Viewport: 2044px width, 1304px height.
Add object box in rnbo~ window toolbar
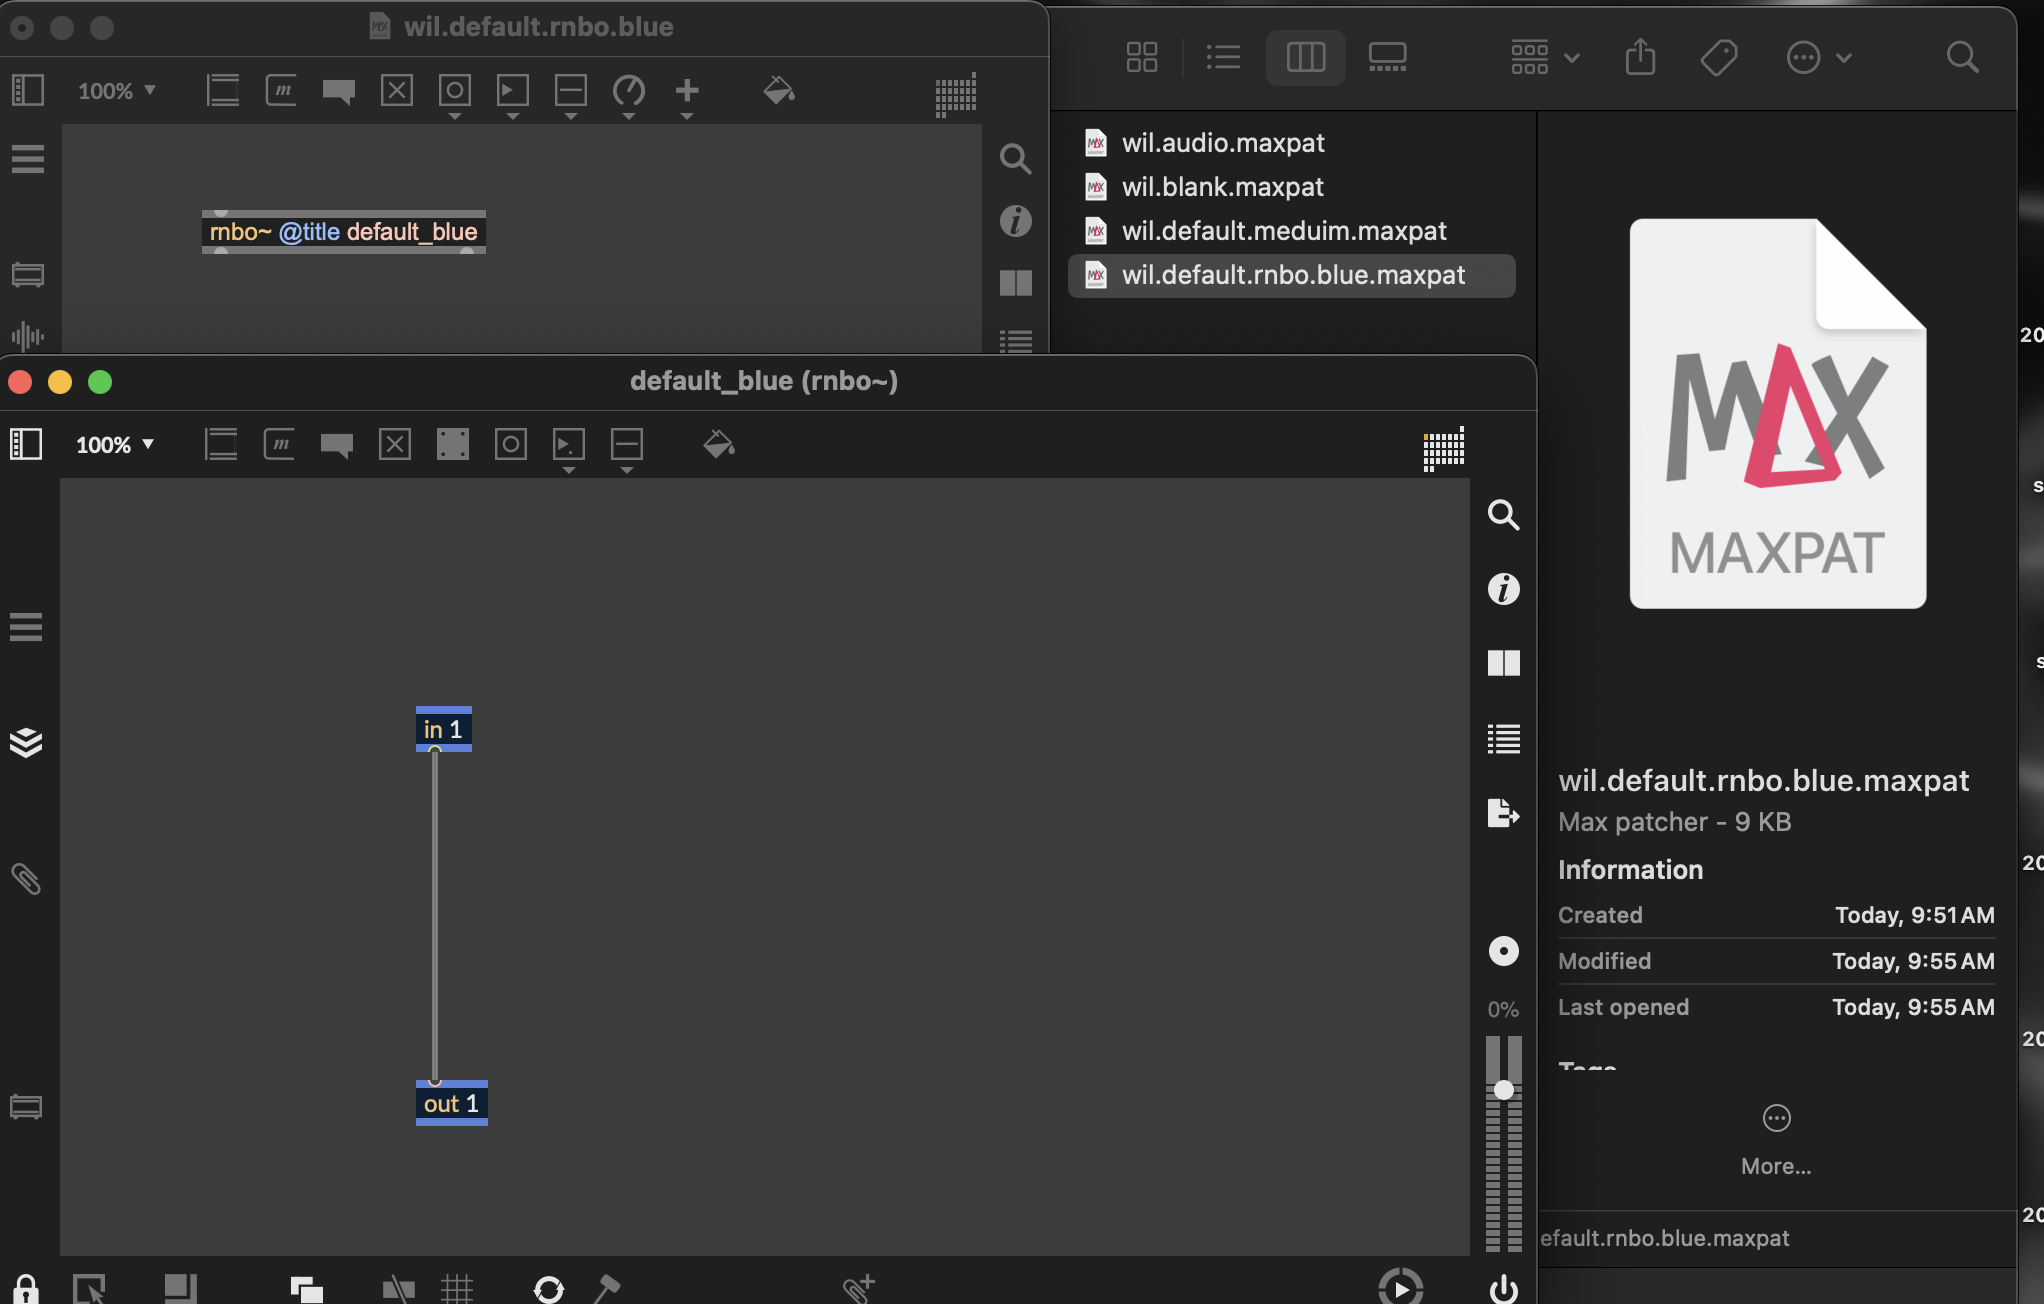pos(221,444)
